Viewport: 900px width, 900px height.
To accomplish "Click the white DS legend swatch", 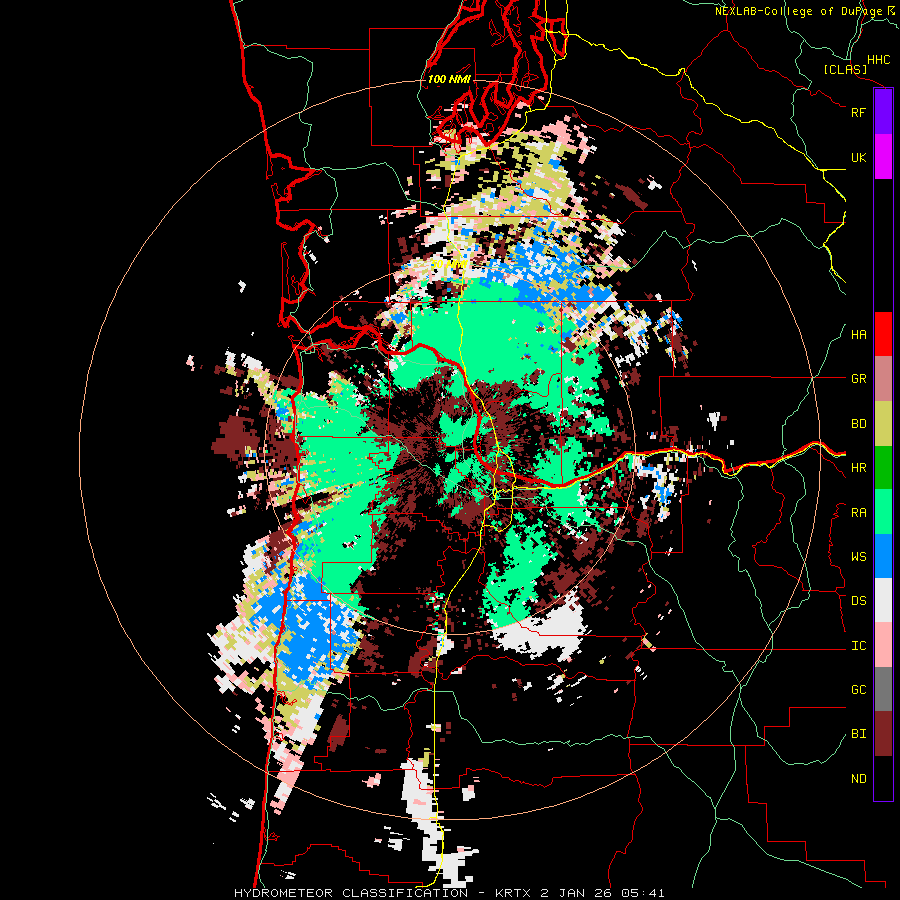I will [883, 600].
